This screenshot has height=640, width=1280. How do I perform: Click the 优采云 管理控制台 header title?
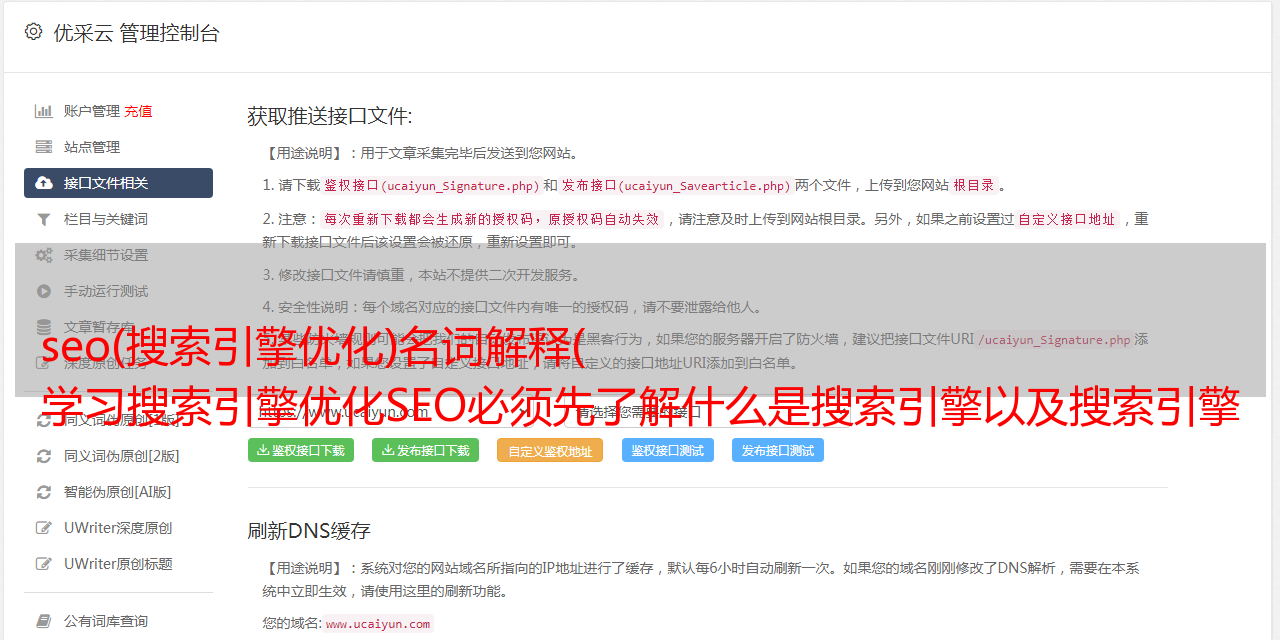136,33
